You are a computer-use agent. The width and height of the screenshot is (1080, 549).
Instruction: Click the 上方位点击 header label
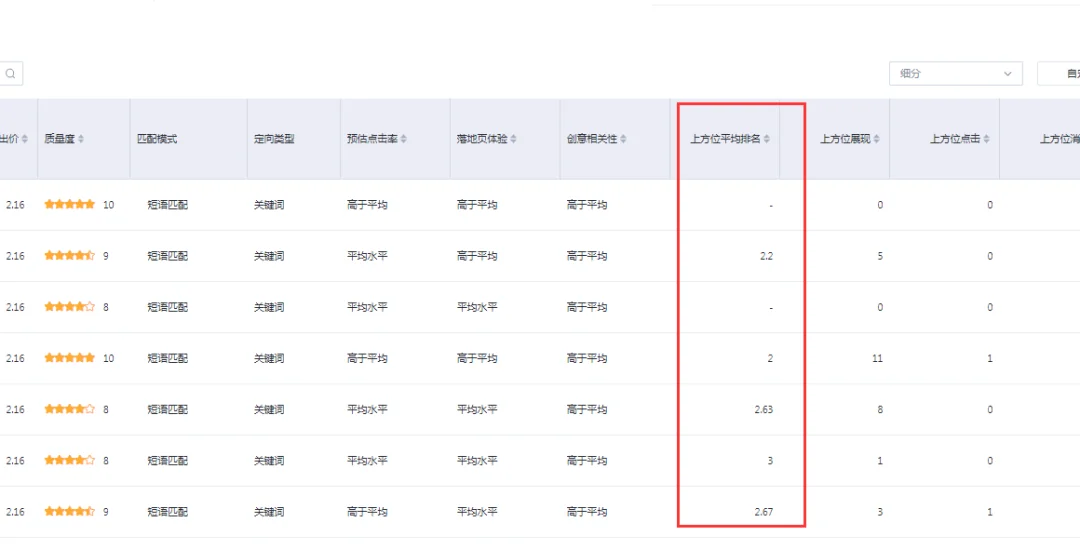955,139
